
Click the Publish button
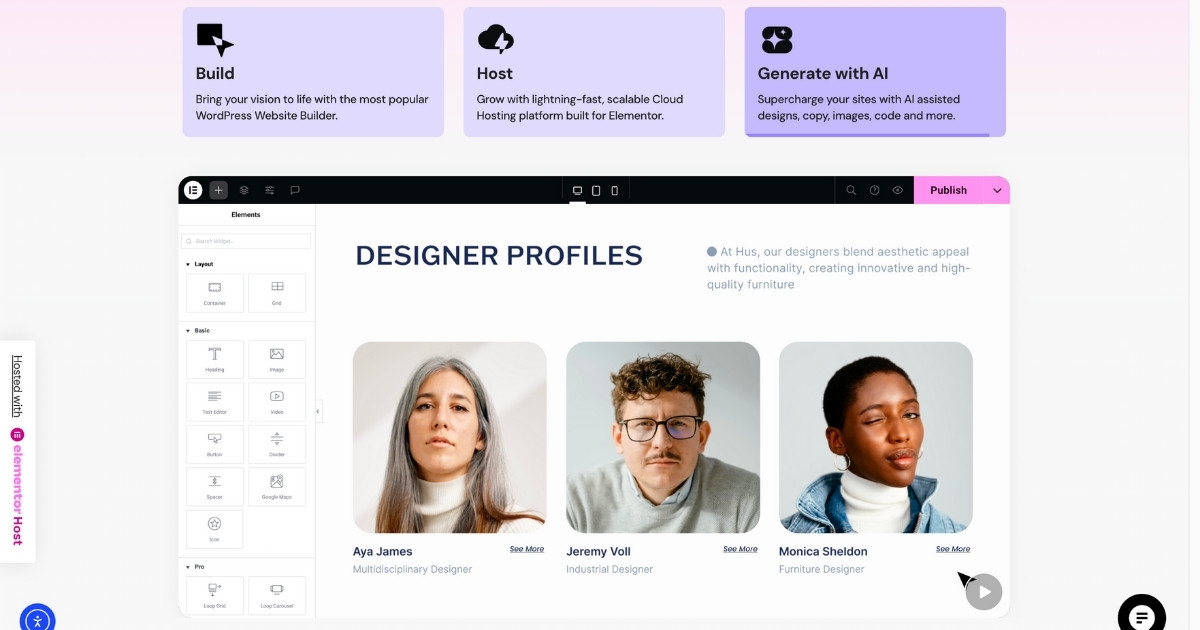948,190
